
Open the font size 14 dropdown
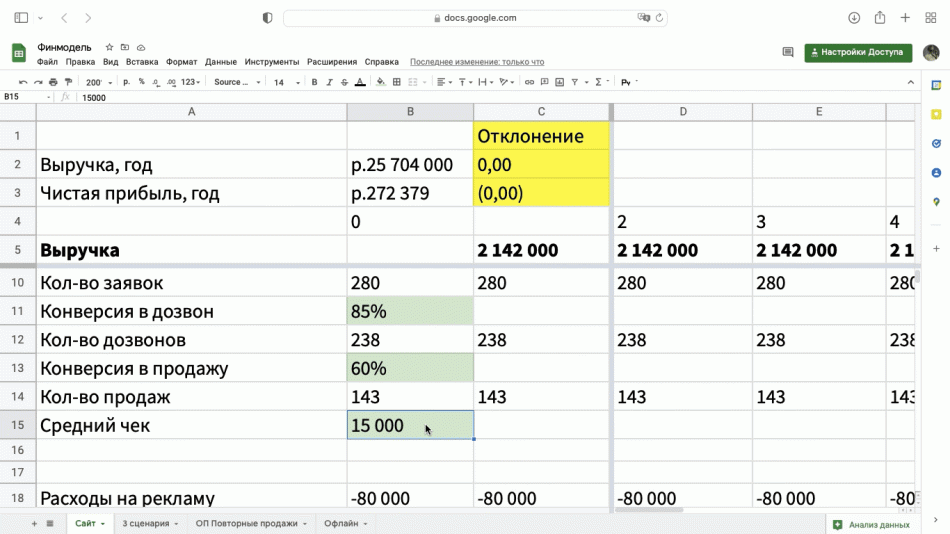[x=285, y=82]
